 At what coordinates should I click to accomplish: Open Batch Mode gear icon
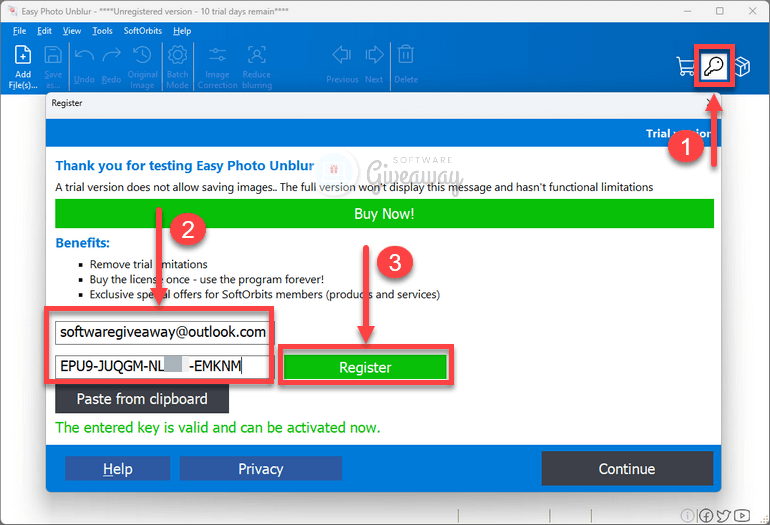coord(177,55)
